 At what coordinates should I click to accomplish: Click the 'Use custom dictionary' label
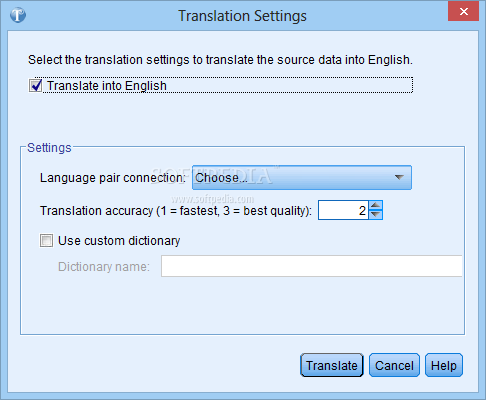coord(119,241)
